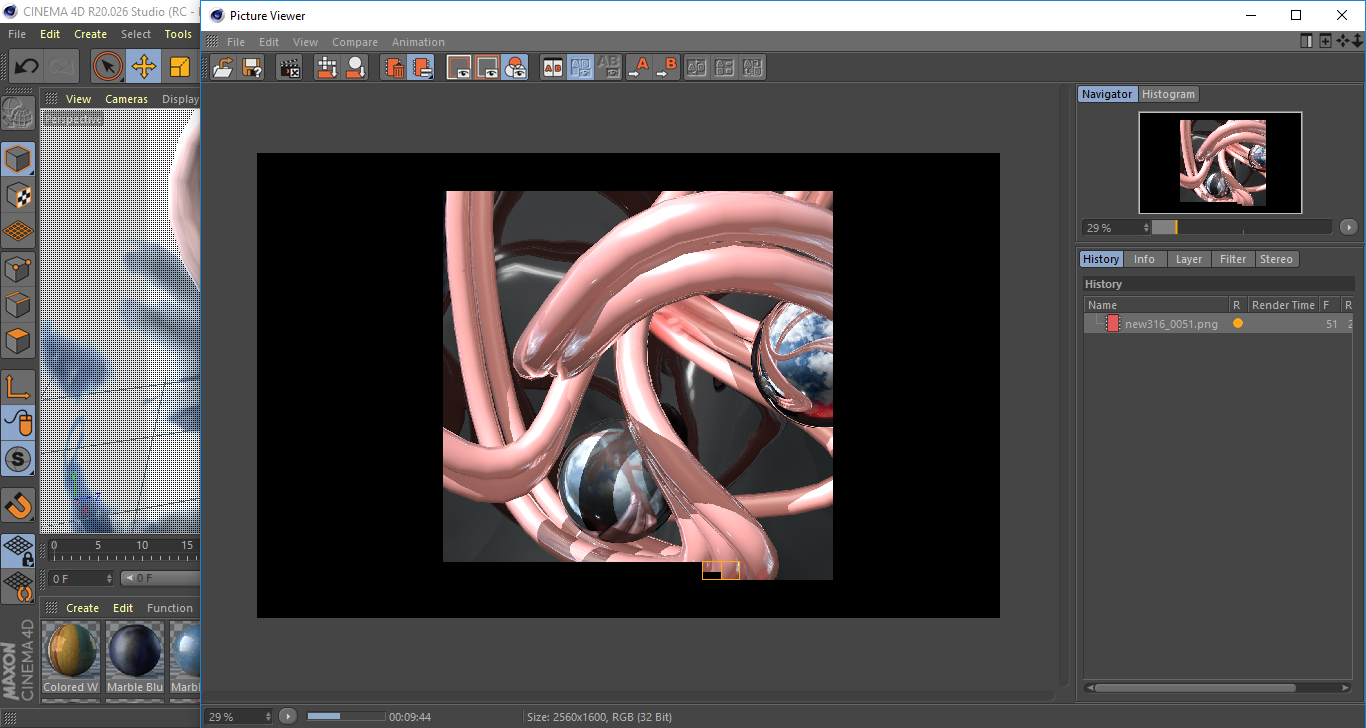1366x728 pixels.
Task: Select the Live Selection tool in Cinema 4D
Action: coord(107,67)
